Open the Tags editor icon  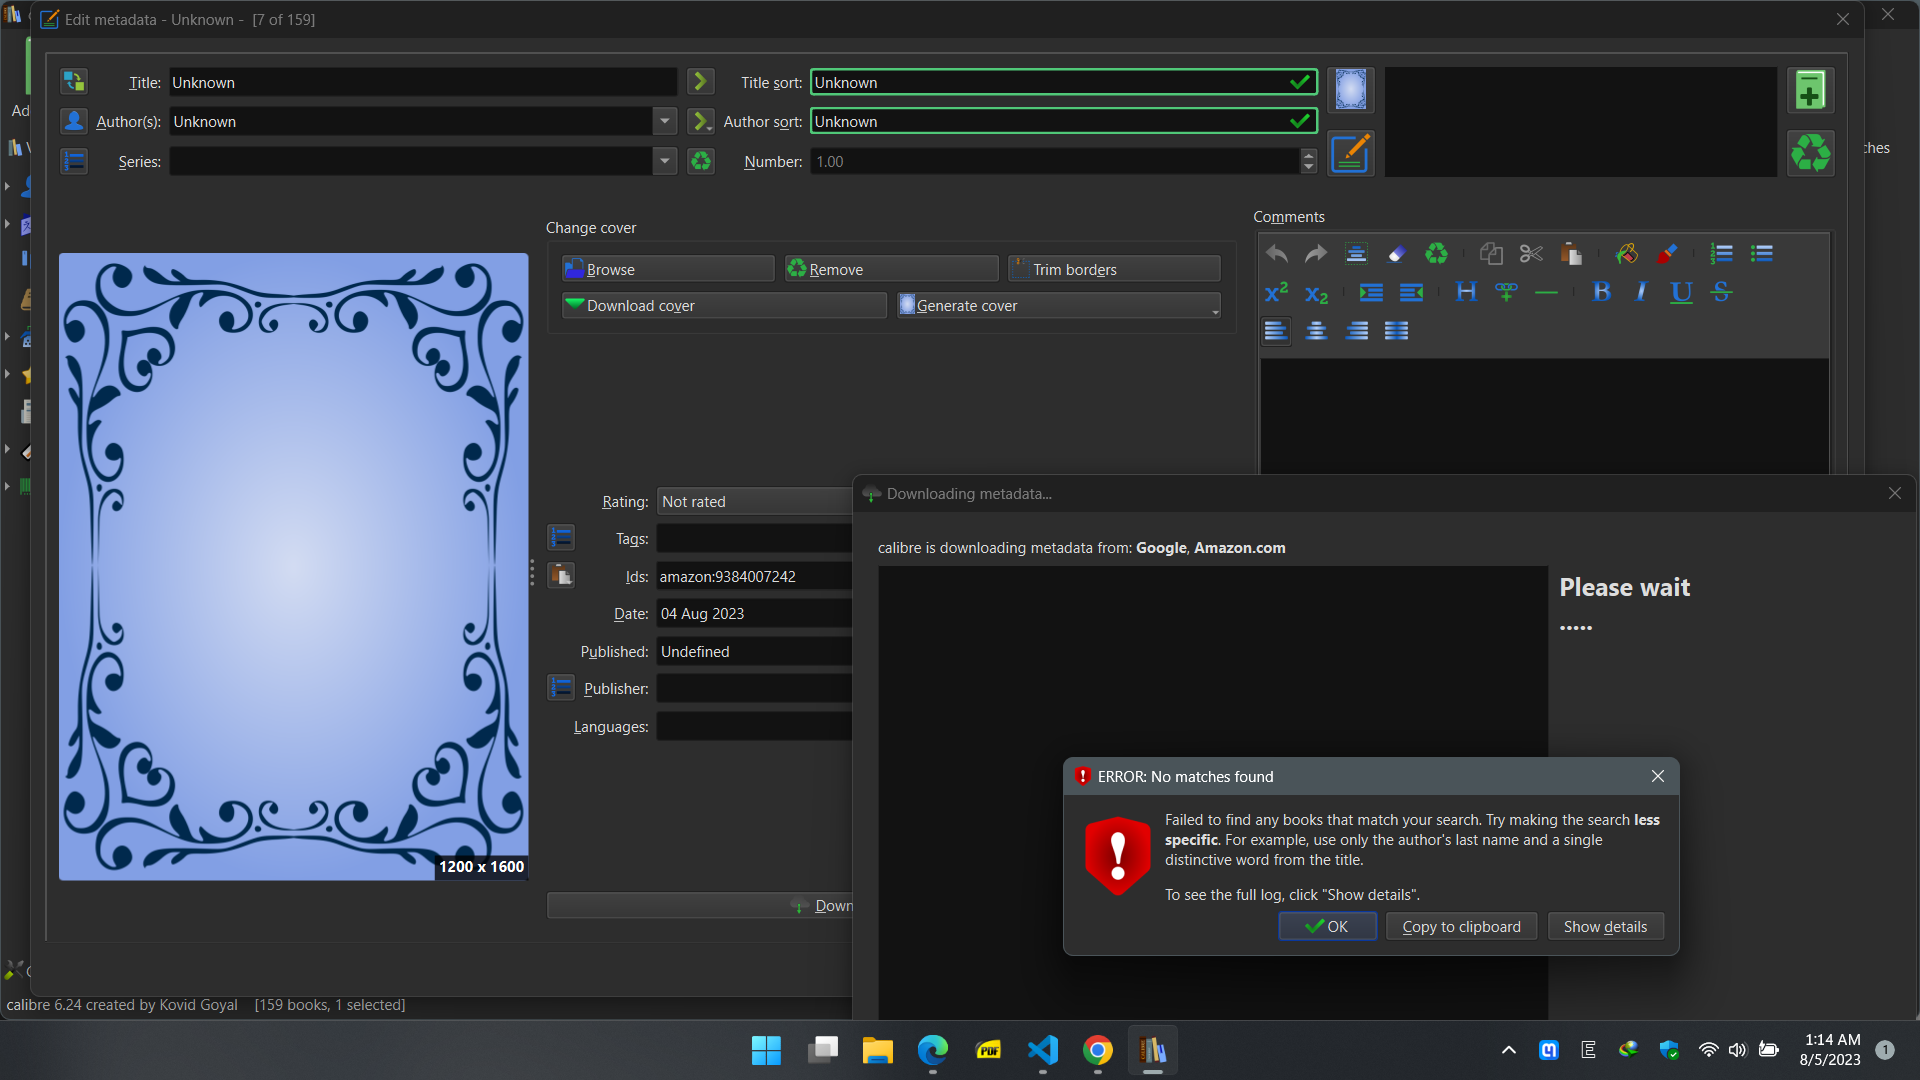coord(561,538)
